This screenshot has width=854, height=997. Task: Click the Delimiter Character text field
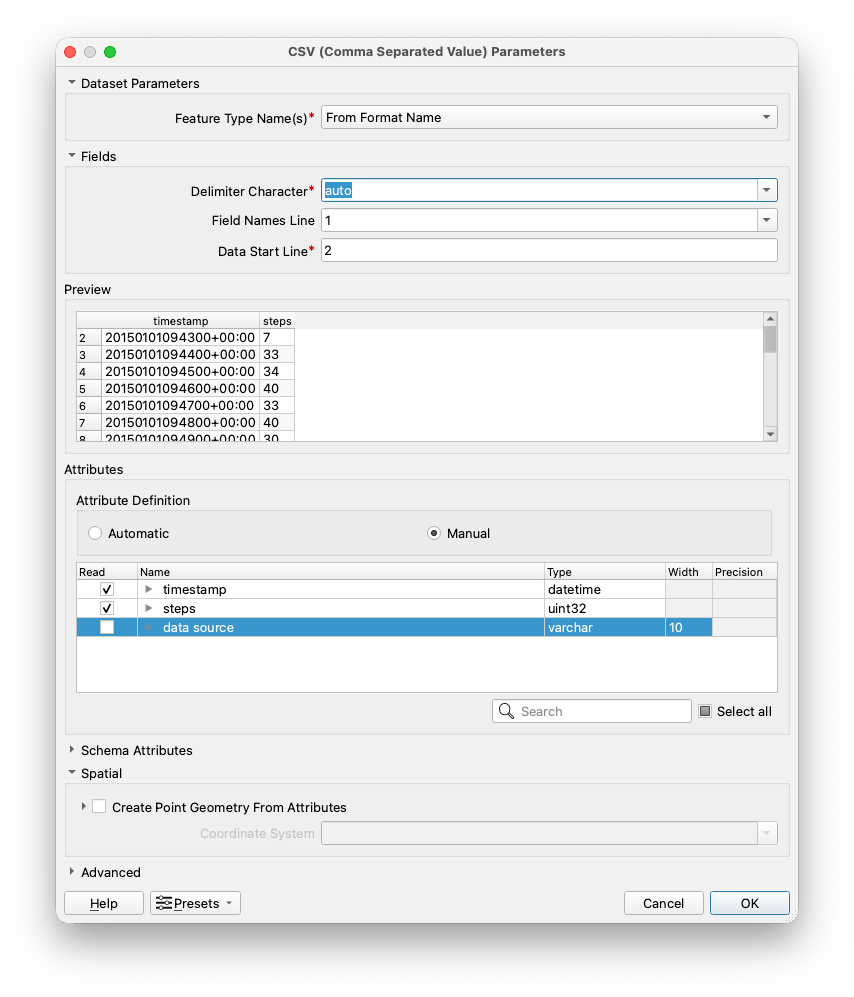pyautogui.click(x=539, y=190)
